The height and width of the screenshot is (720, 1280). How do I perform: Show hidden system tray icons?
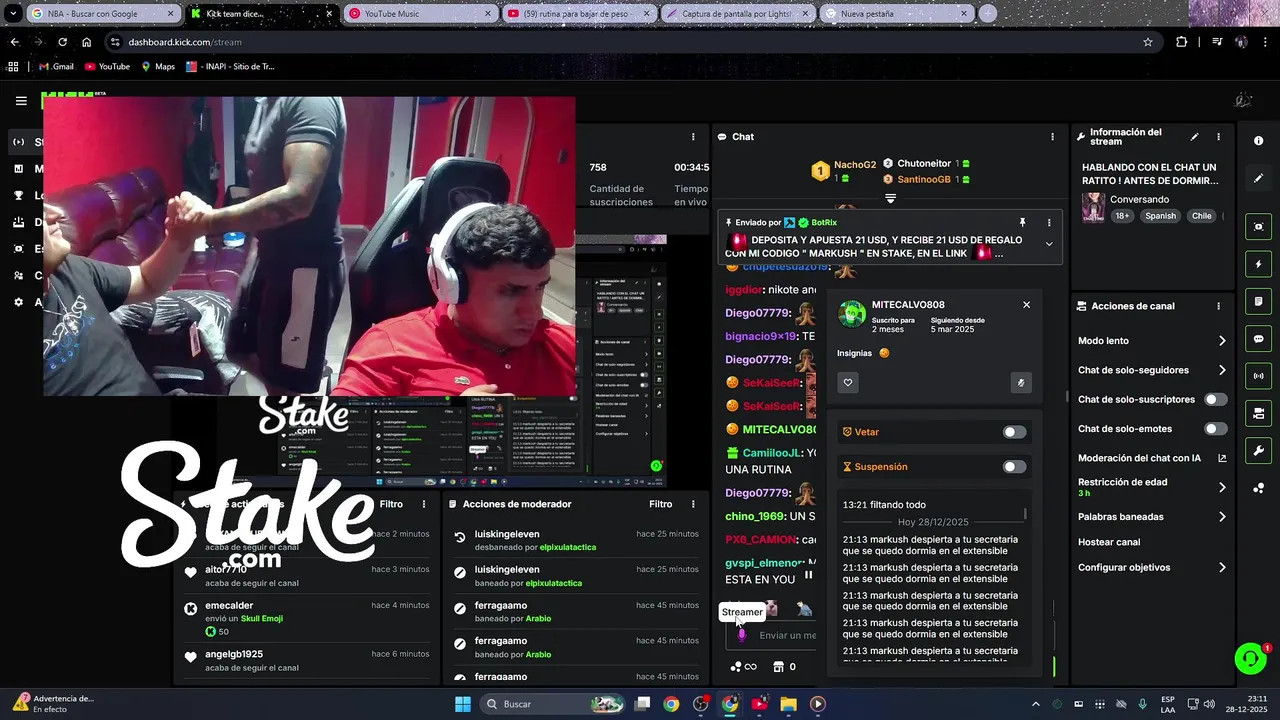[1034, 704]
